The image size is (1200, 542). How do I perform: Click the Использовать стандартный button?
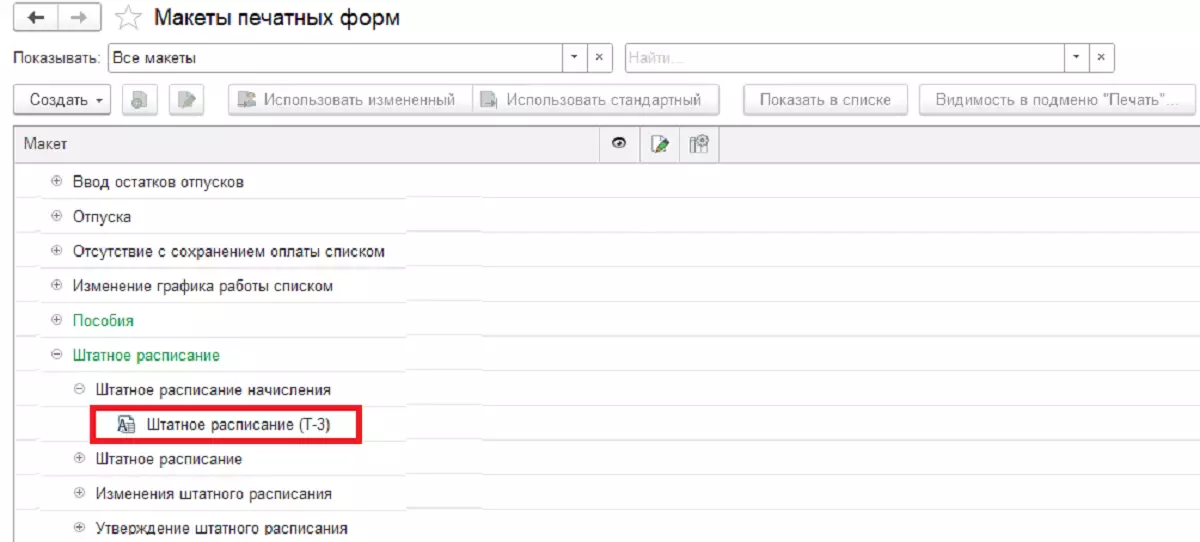tap(597, 100)
